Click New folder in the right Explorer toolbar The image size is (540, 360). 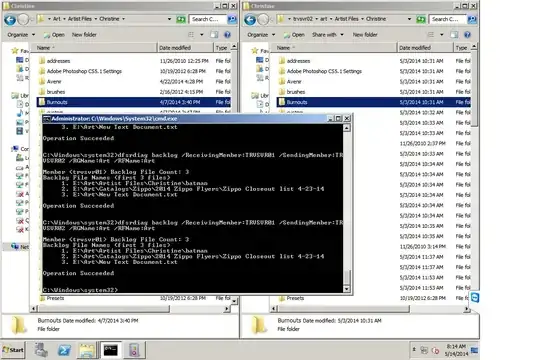(365, 35)
